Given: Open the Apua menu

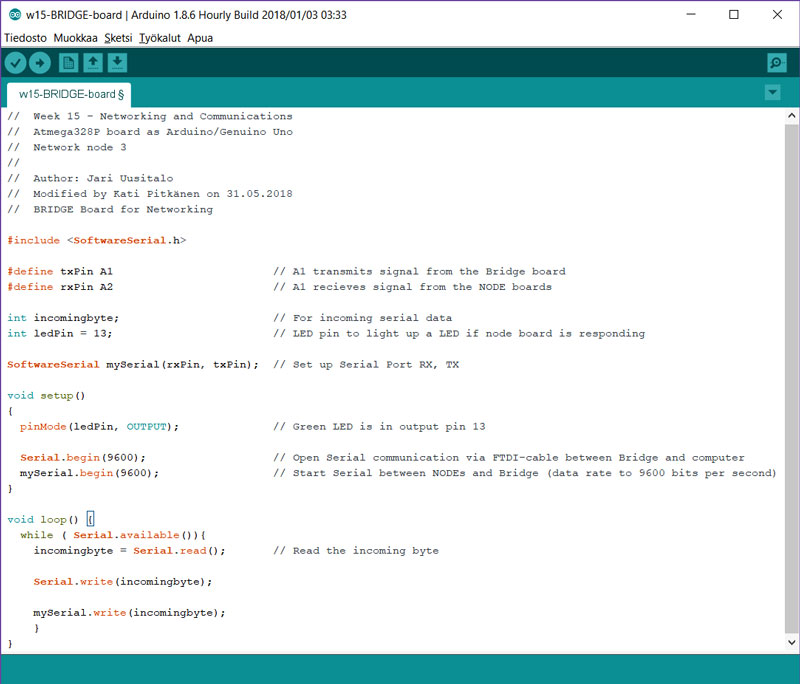Looking at the screenshot, I should pos(200,38).
